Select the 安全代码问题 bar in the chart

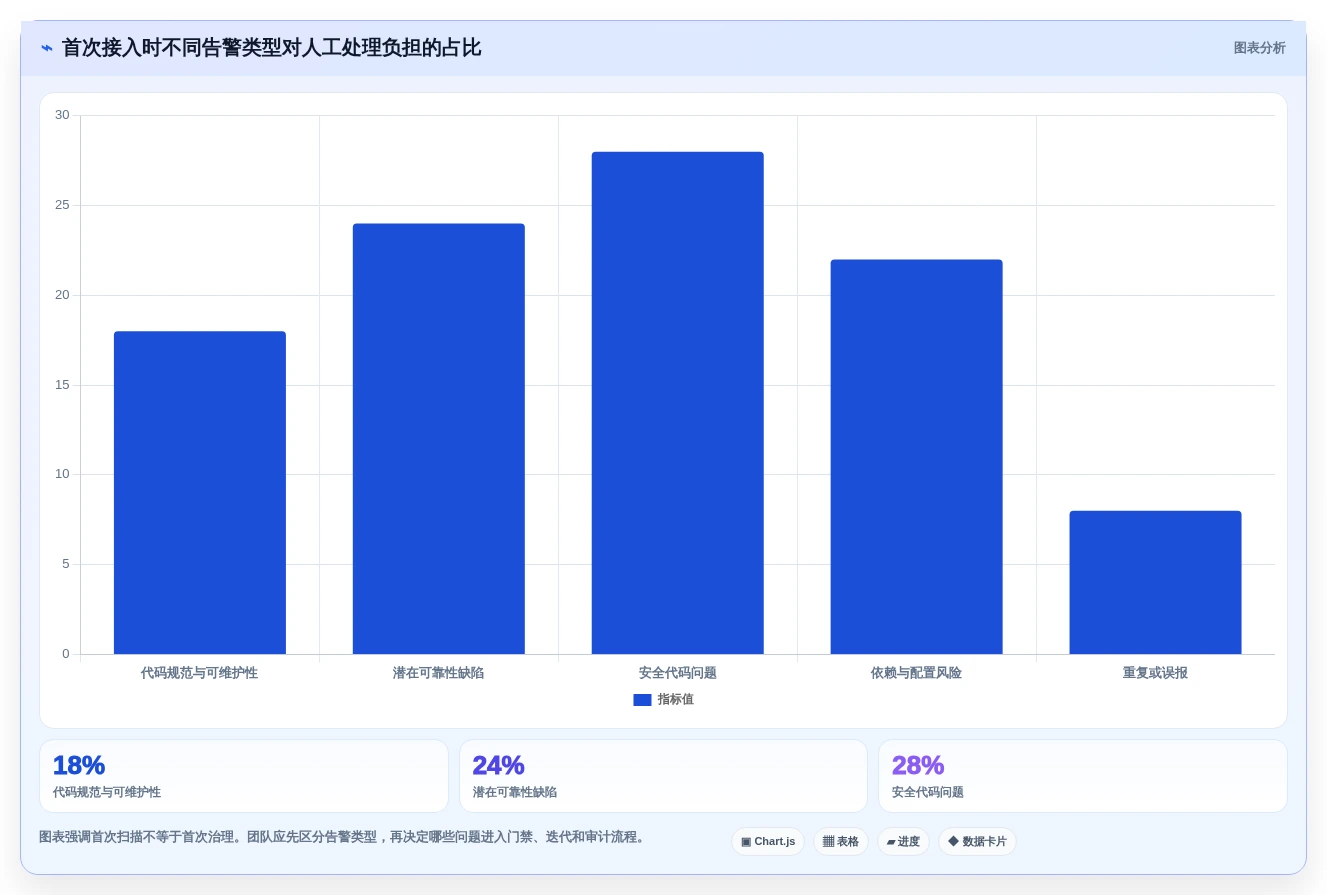pyautogui.click(x=678, y=403)
